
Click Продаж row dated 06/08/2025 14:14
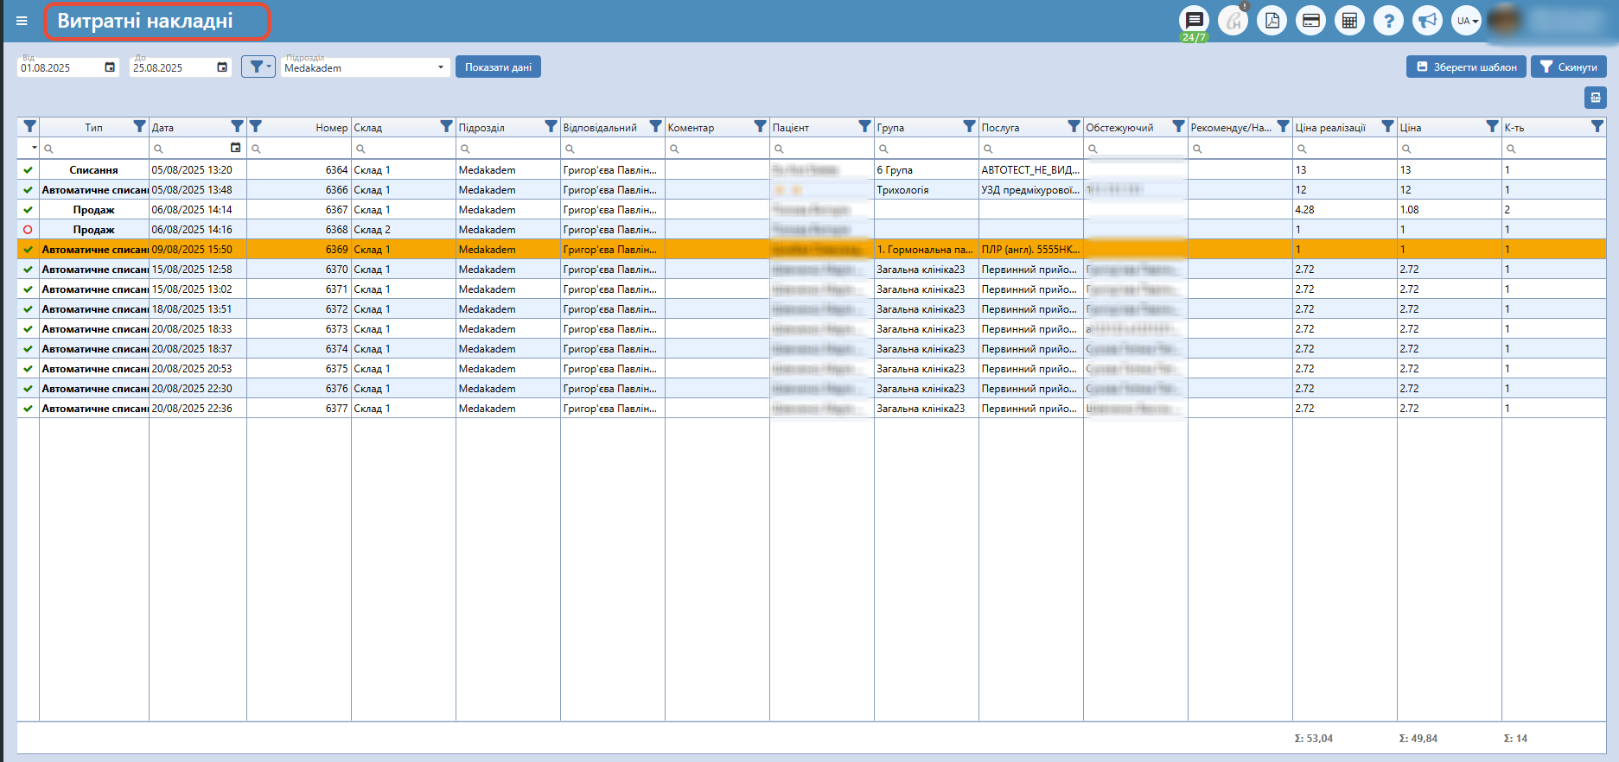(811, 210)
